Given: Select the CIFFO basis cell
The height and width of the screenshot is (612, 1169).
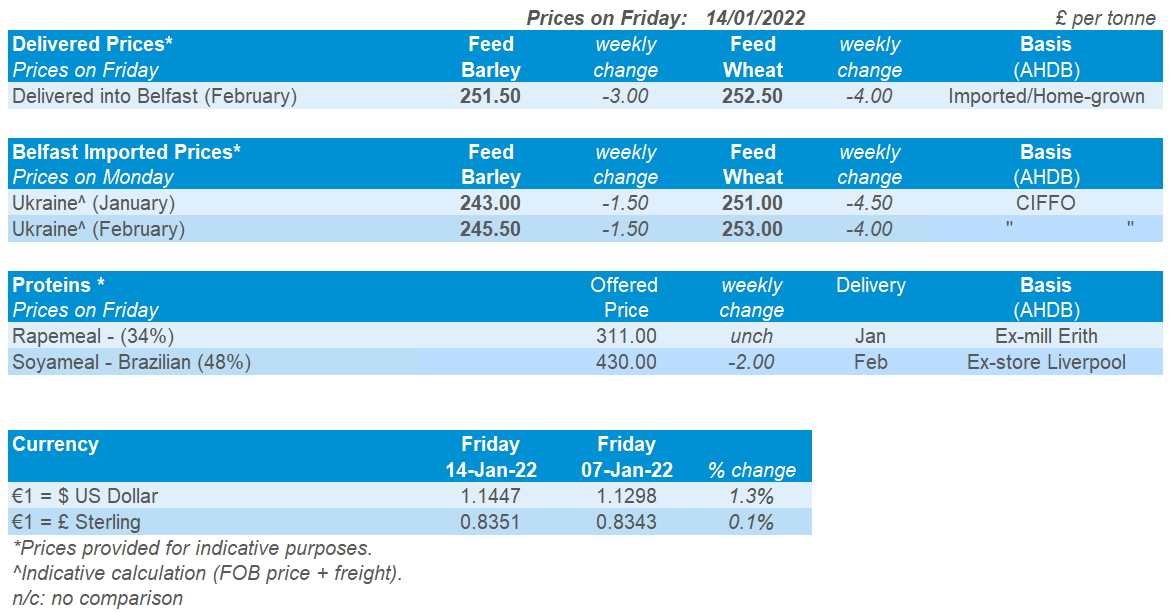Looking at the screenshot, I should 1046,203.
